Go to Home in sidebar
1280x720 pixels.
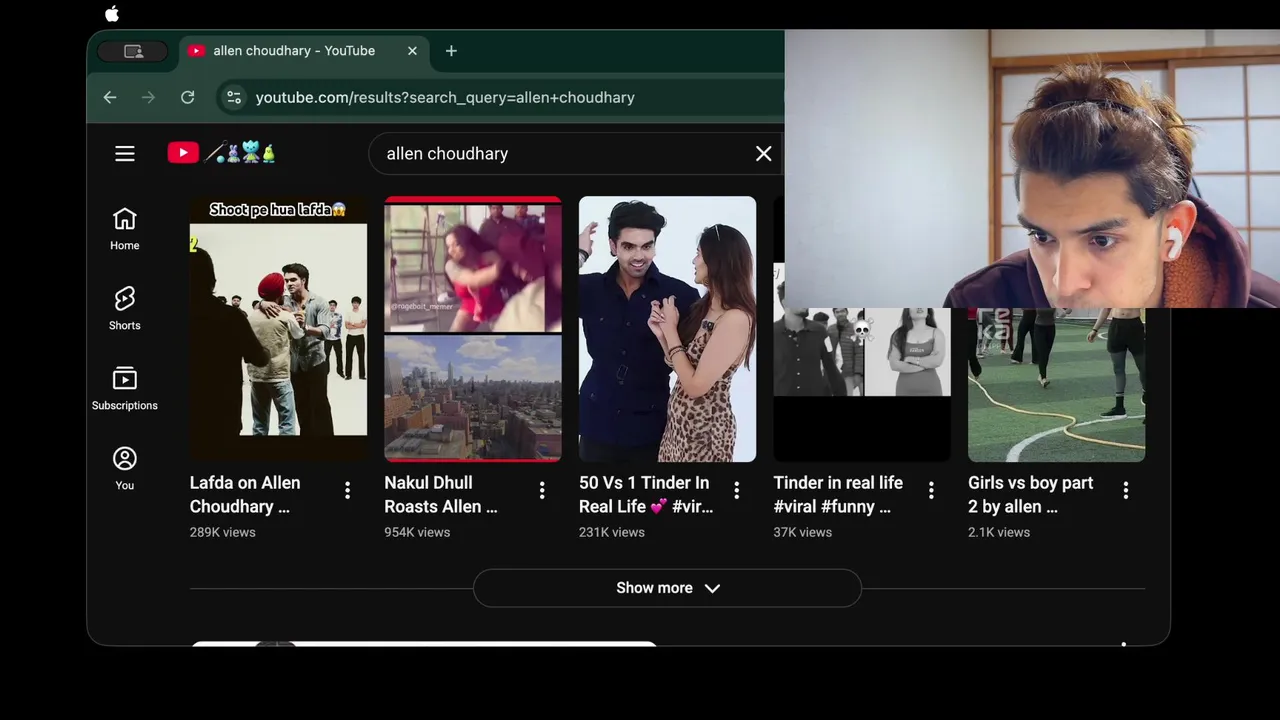pos(125,229)
